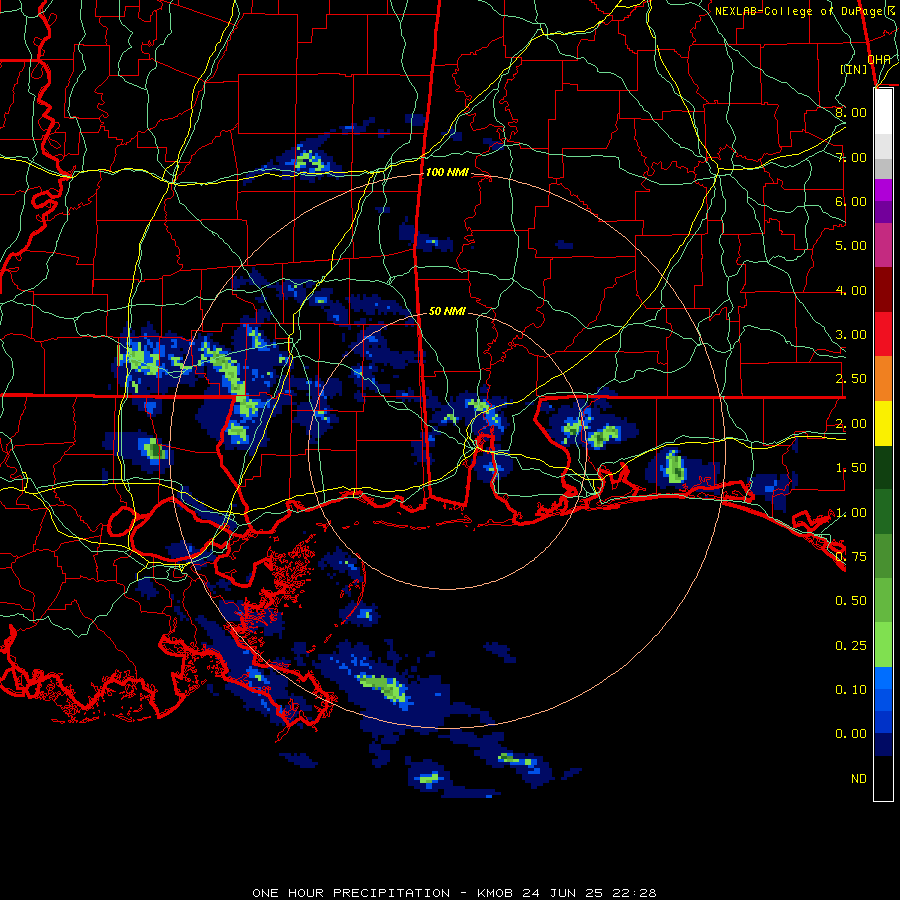Click the 0.10 legend value
The width and height of the screenshot is (900, 900).
coord(851,690)
